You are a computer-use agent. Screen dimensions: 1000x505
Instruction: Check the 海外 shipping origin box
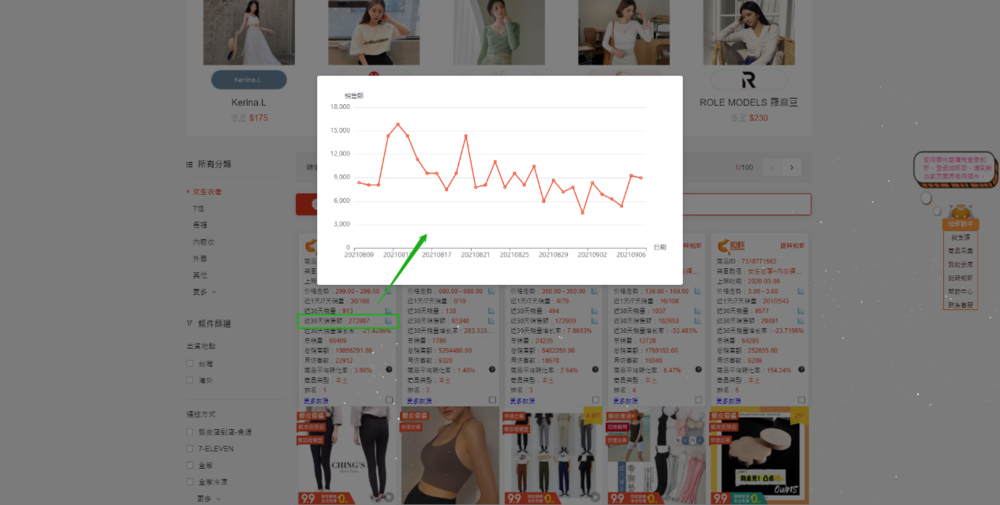pos(189,380)
